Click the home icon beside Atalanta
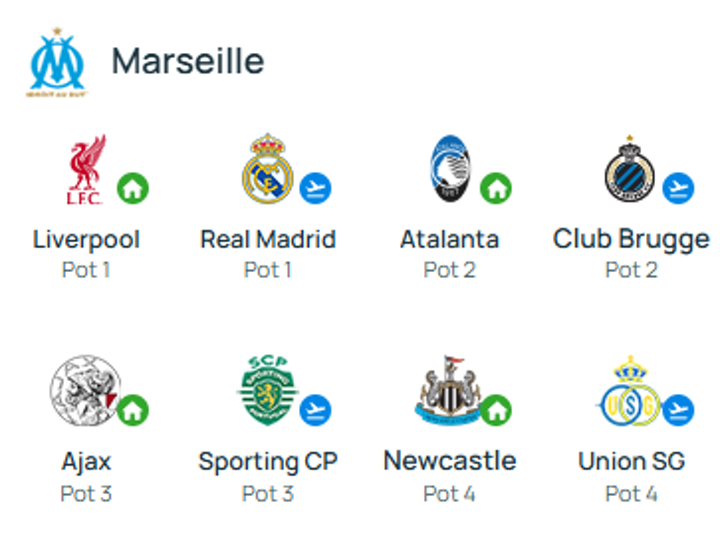The image size is (720, 551). pyautogui.click(x=496, y=187)
